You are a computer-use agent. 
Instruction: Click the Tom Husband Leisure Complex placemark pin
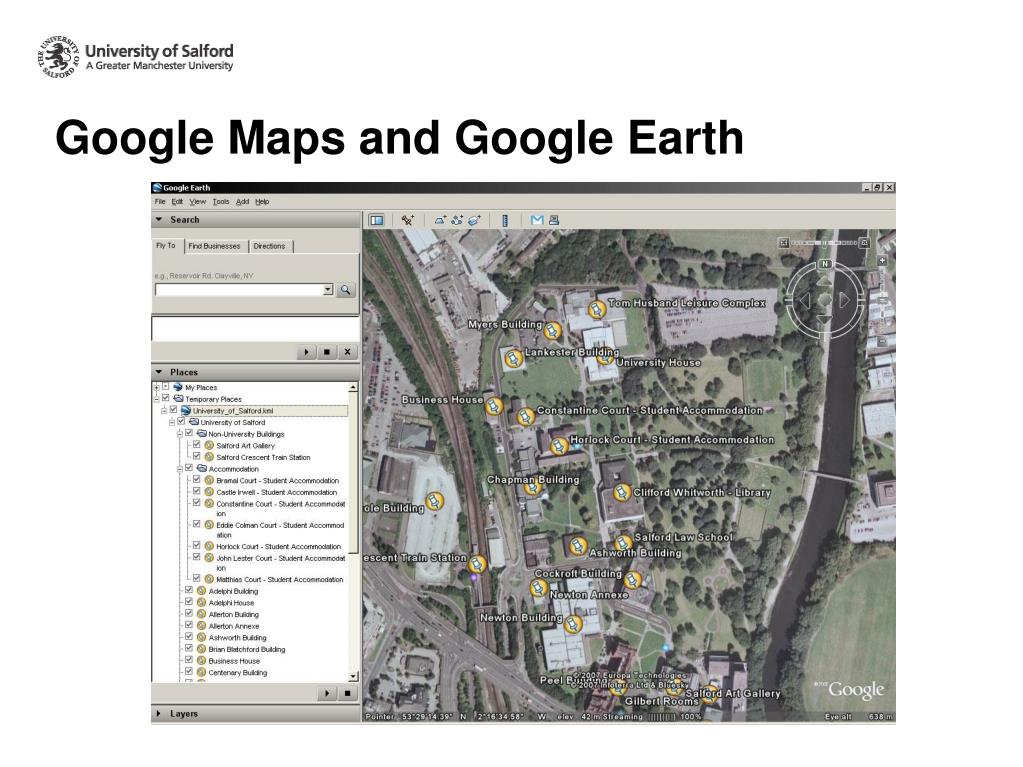pos(596,309)
